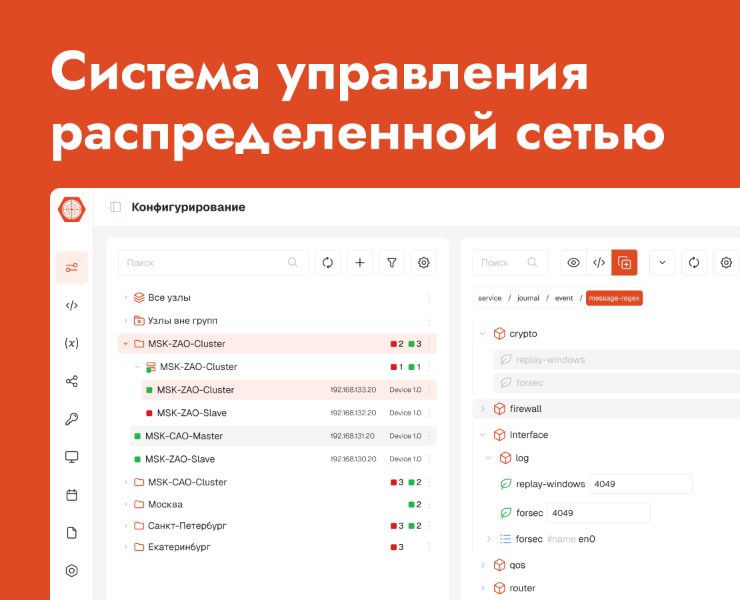This screenshot has width=740, height=600.
Task: Open the configuration sliders sidebar icon
Action: (72, 268)
